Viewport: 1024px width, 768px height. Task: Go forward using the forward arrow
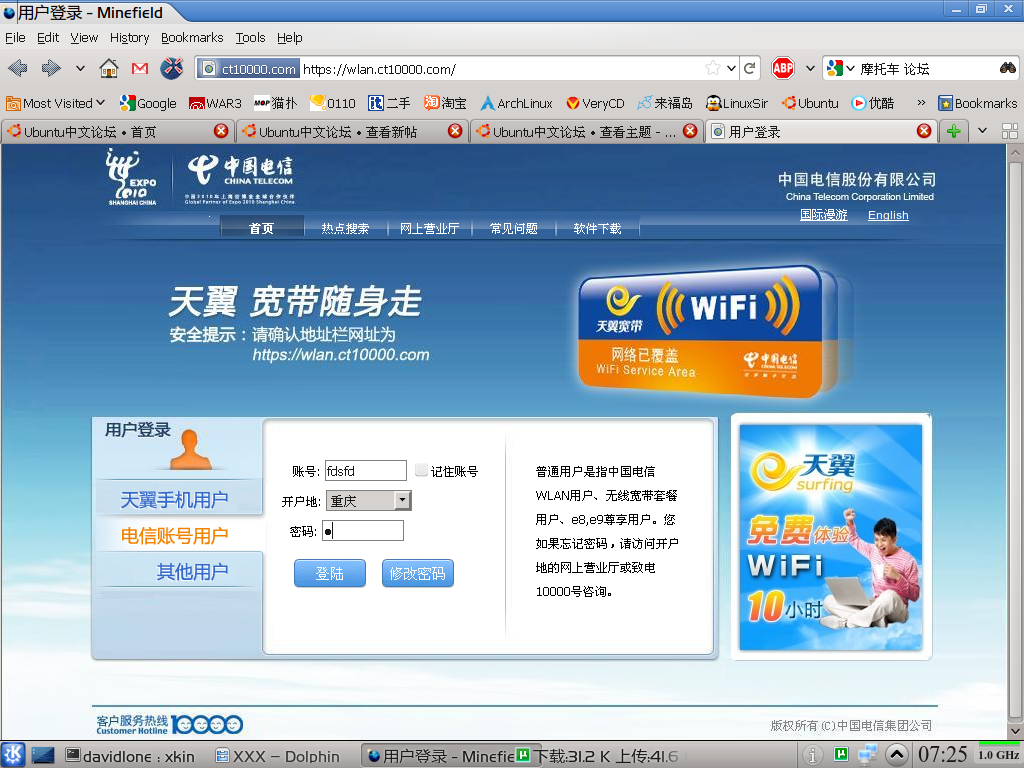(x=51, y=68)
